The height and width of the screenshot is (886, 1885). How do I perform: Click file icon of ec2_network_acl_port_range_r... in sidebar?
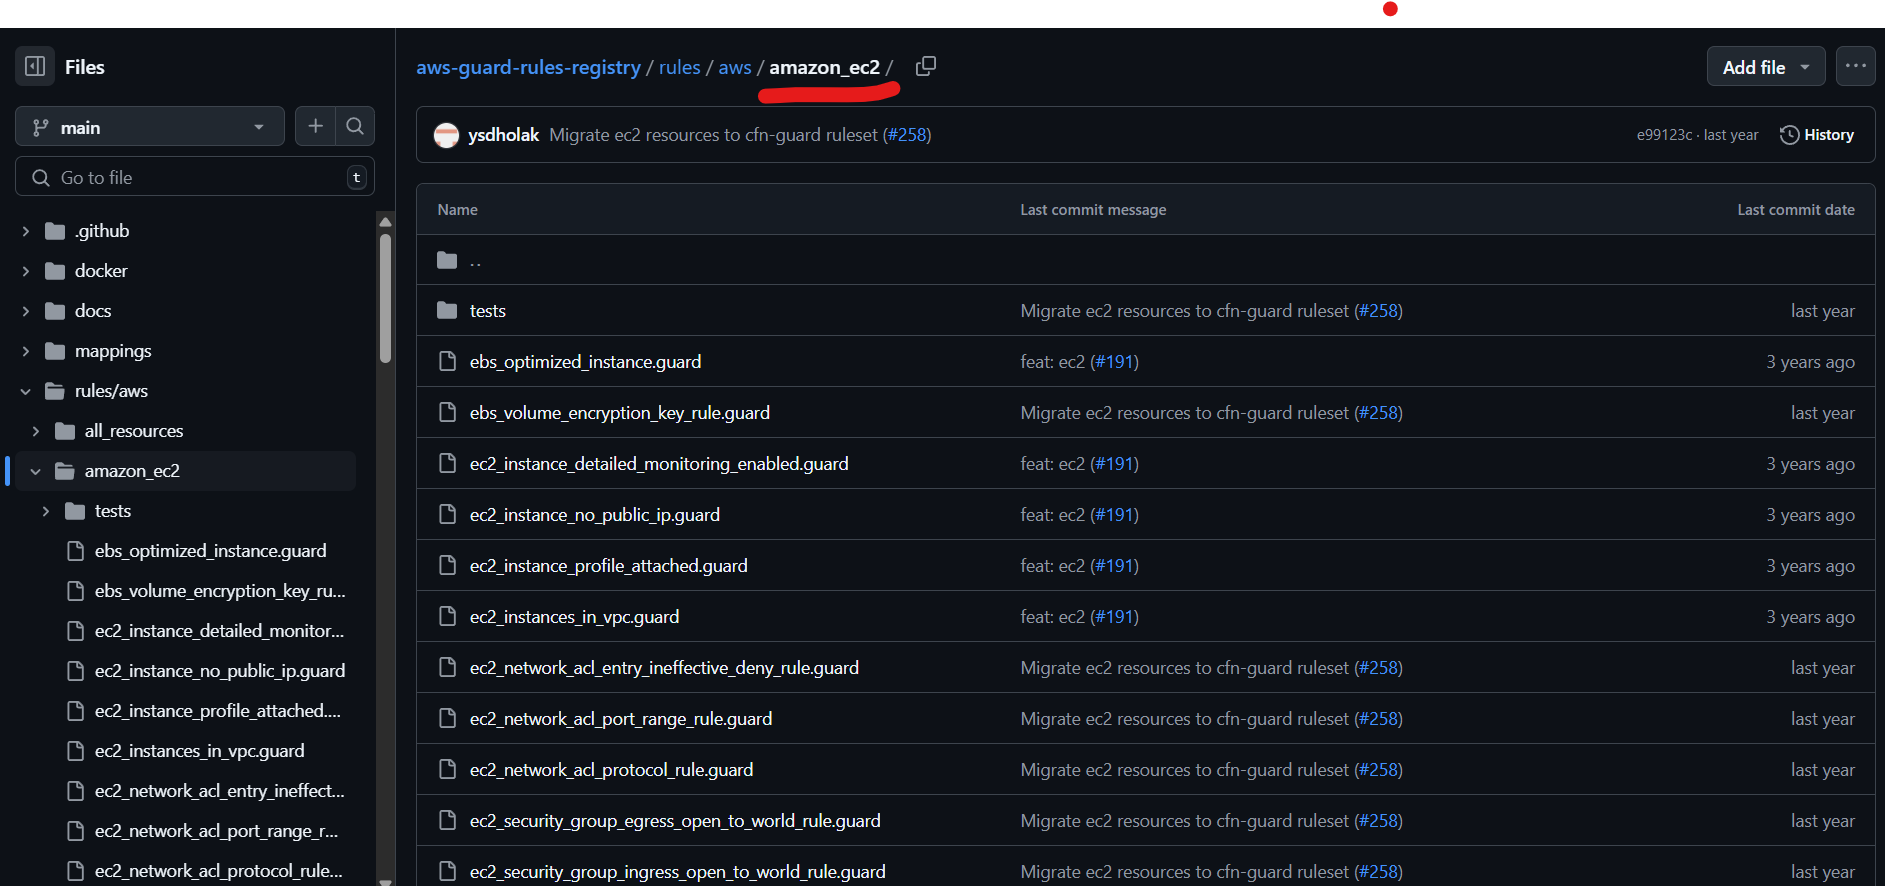point(75,831)
